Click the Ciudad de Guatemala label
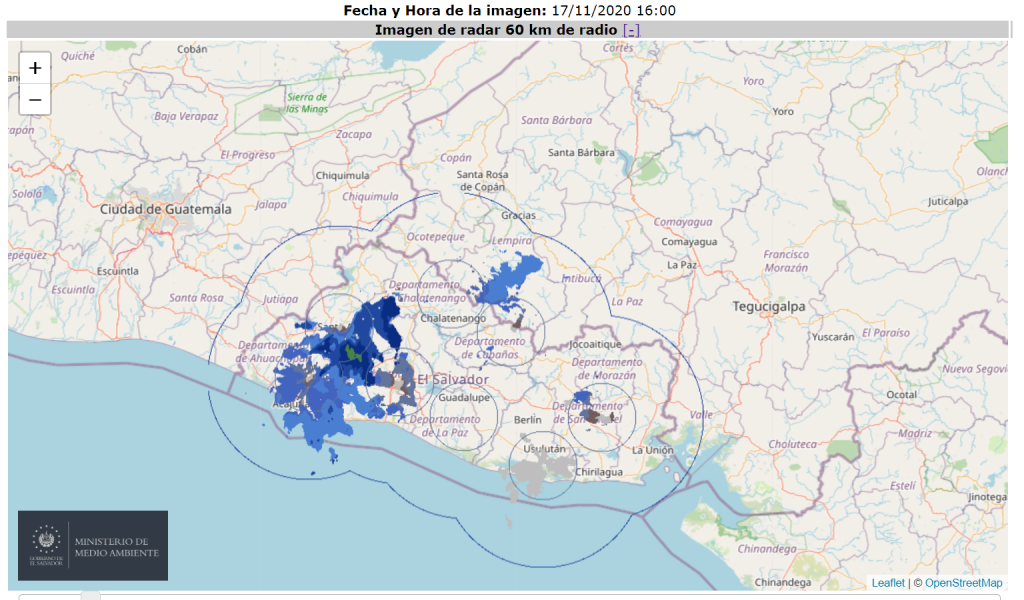1024x600 pixels. click(x=165, y=209)
